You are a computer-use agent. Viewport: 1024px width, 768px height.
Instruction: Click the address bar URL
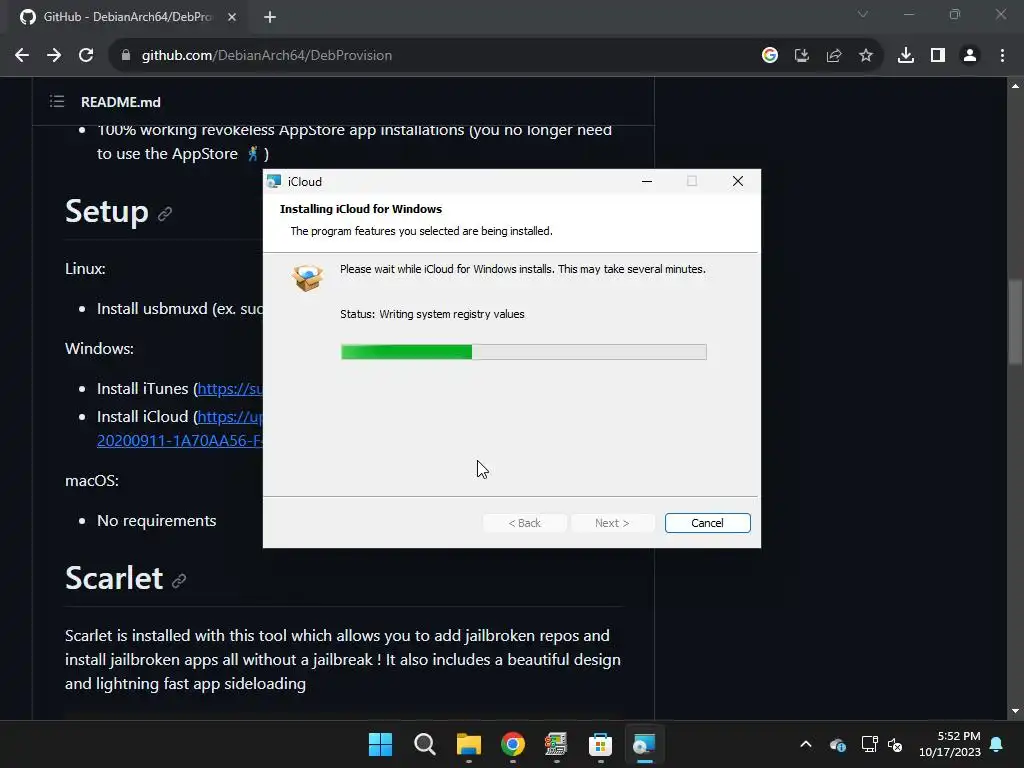pyautogui.click(x=266, y=56)
